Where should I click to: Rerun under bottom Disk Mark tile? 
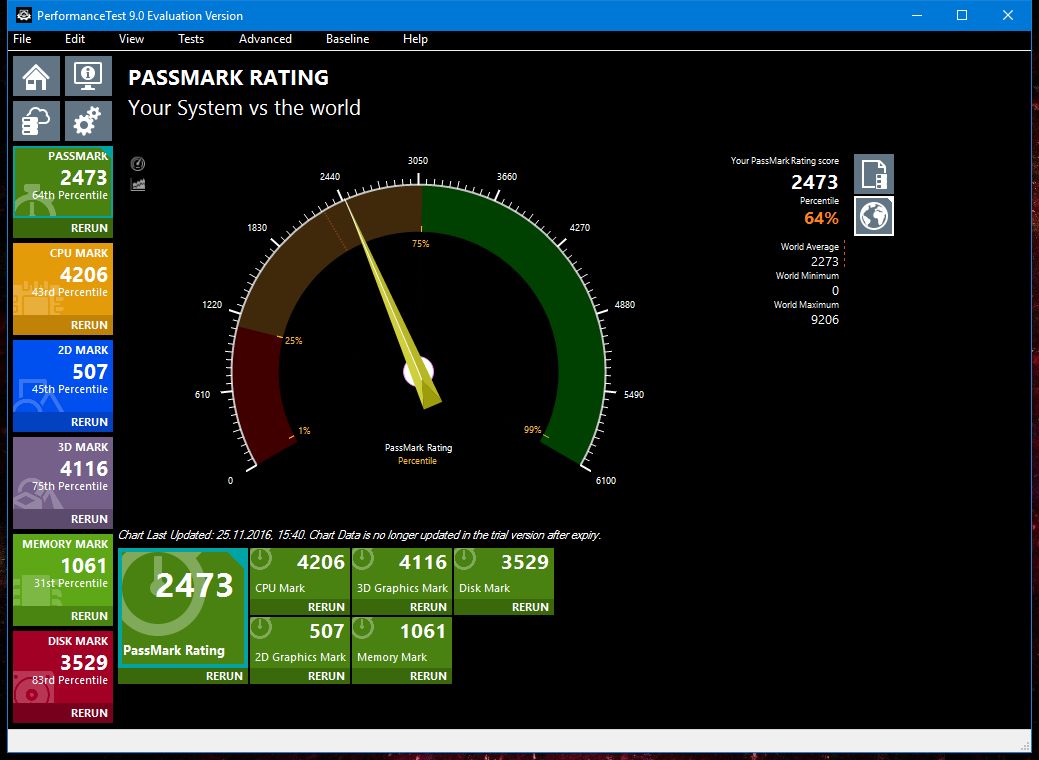click(530, 607)
